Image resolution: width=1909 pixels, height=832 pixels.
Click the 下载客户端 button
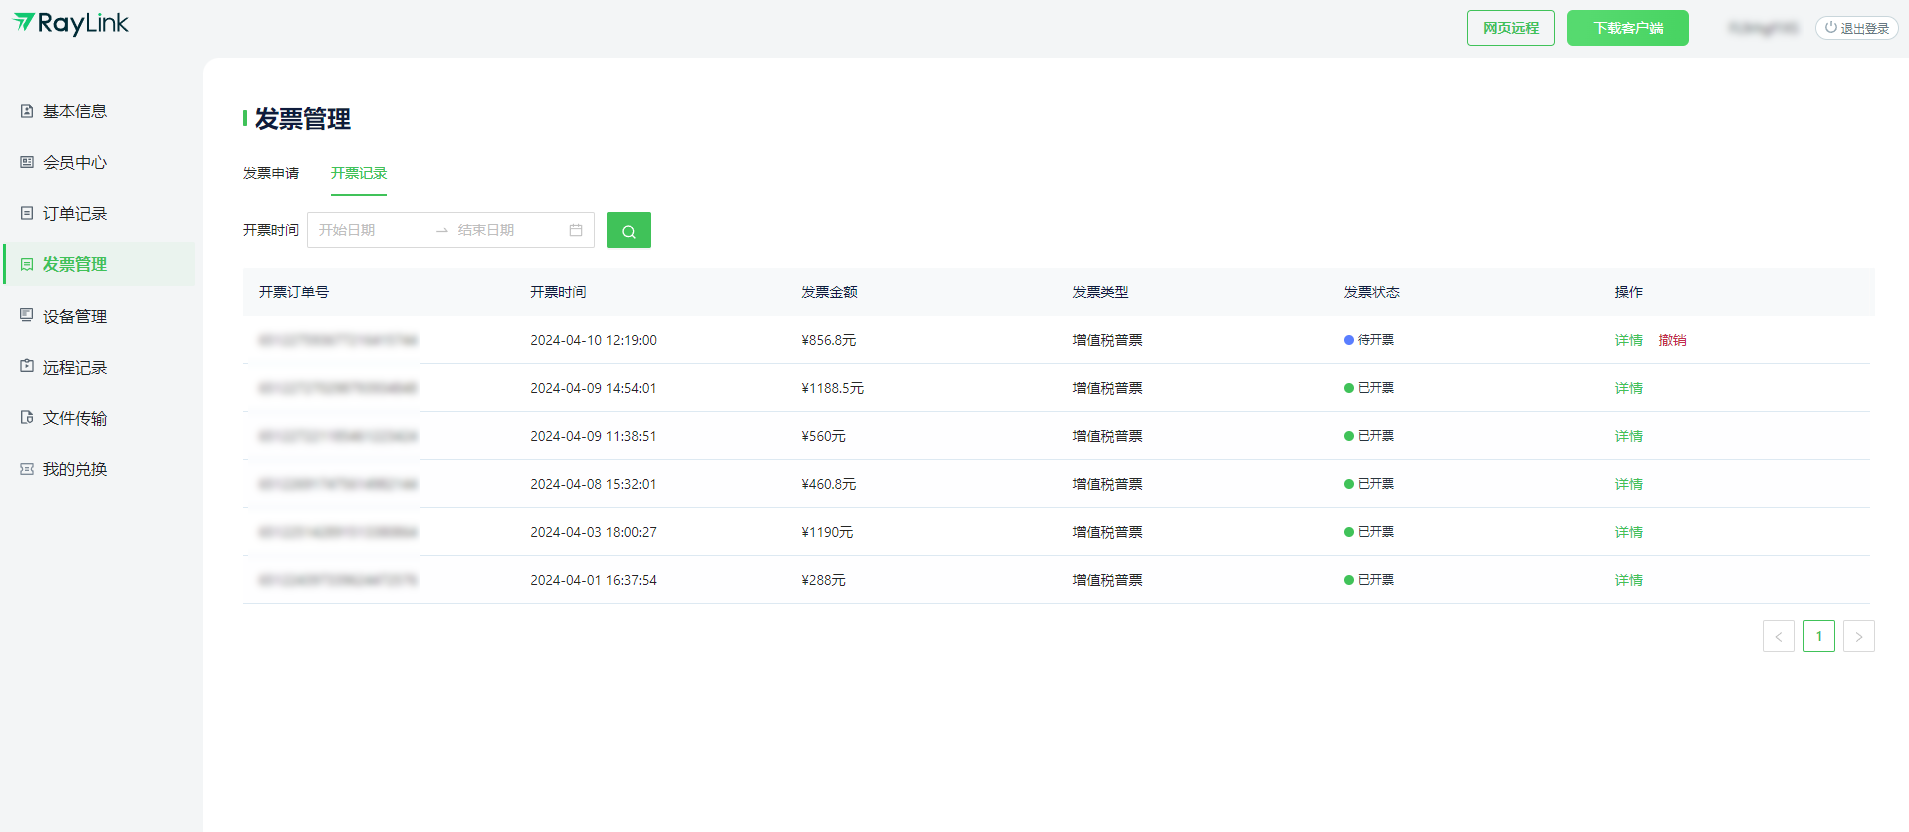point(1628,28)
